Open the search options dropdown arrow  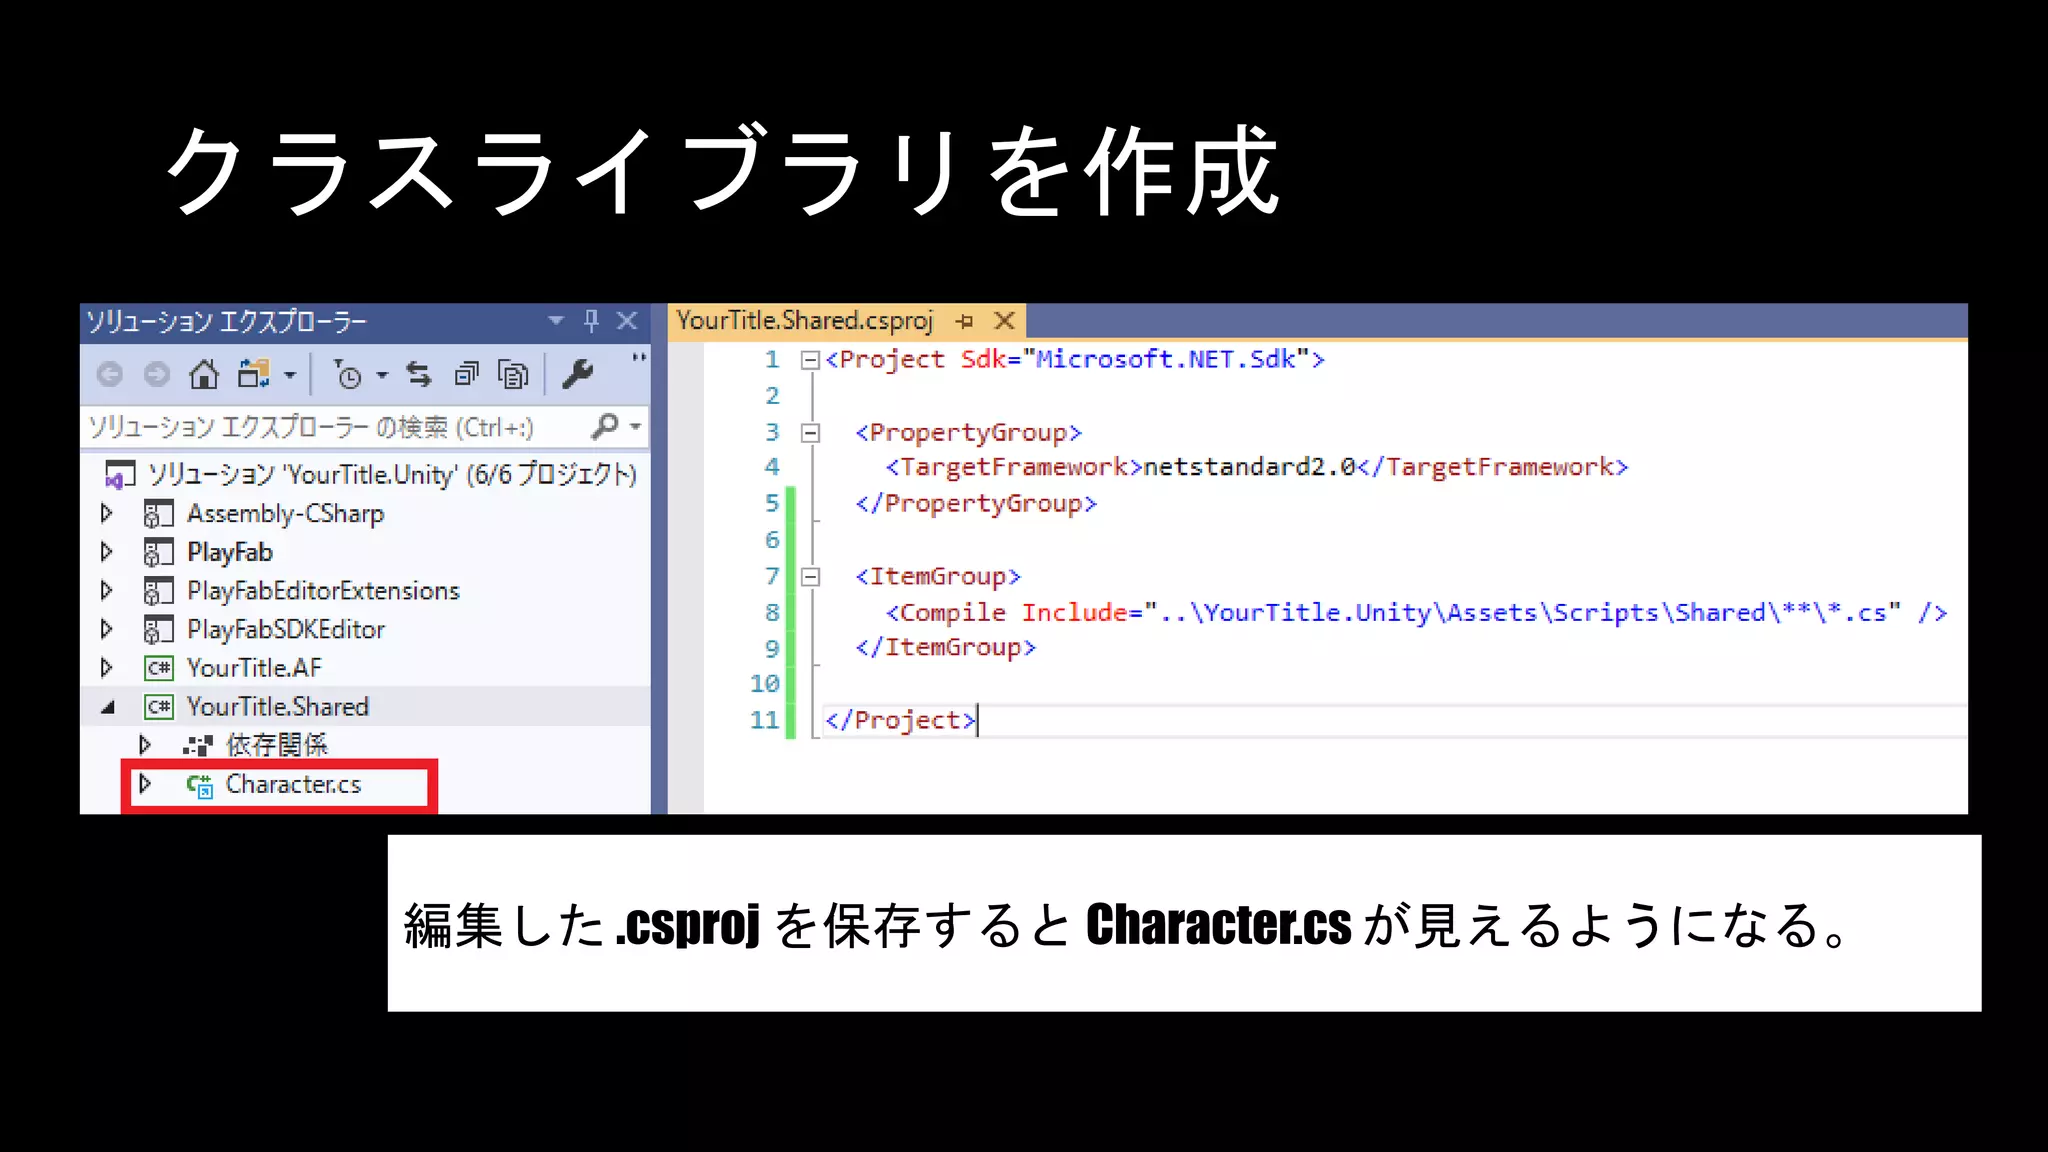(x=635, y=427)
